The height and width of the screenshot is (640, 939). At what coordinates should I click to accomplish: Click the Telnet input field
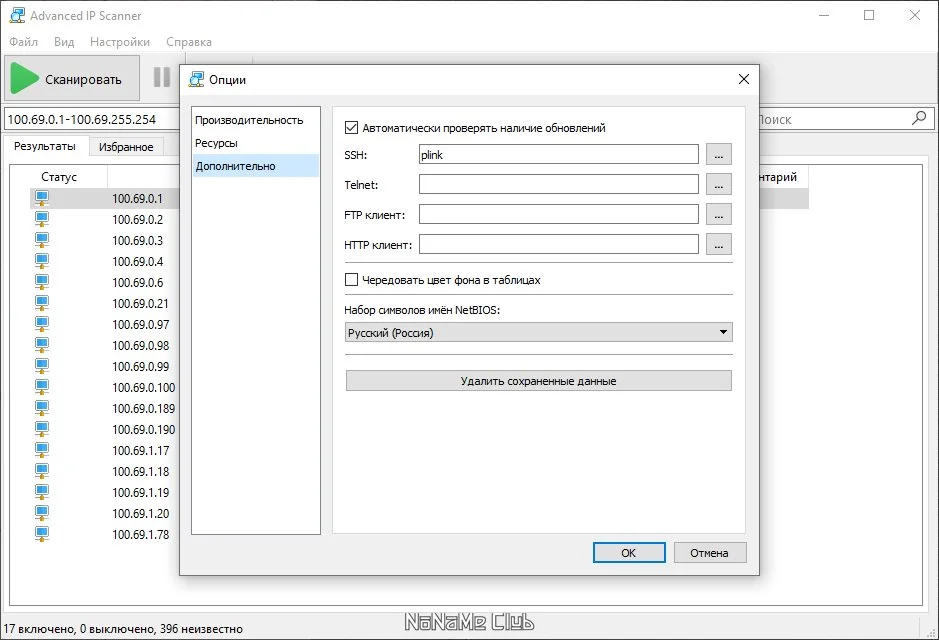pos(559,184)
